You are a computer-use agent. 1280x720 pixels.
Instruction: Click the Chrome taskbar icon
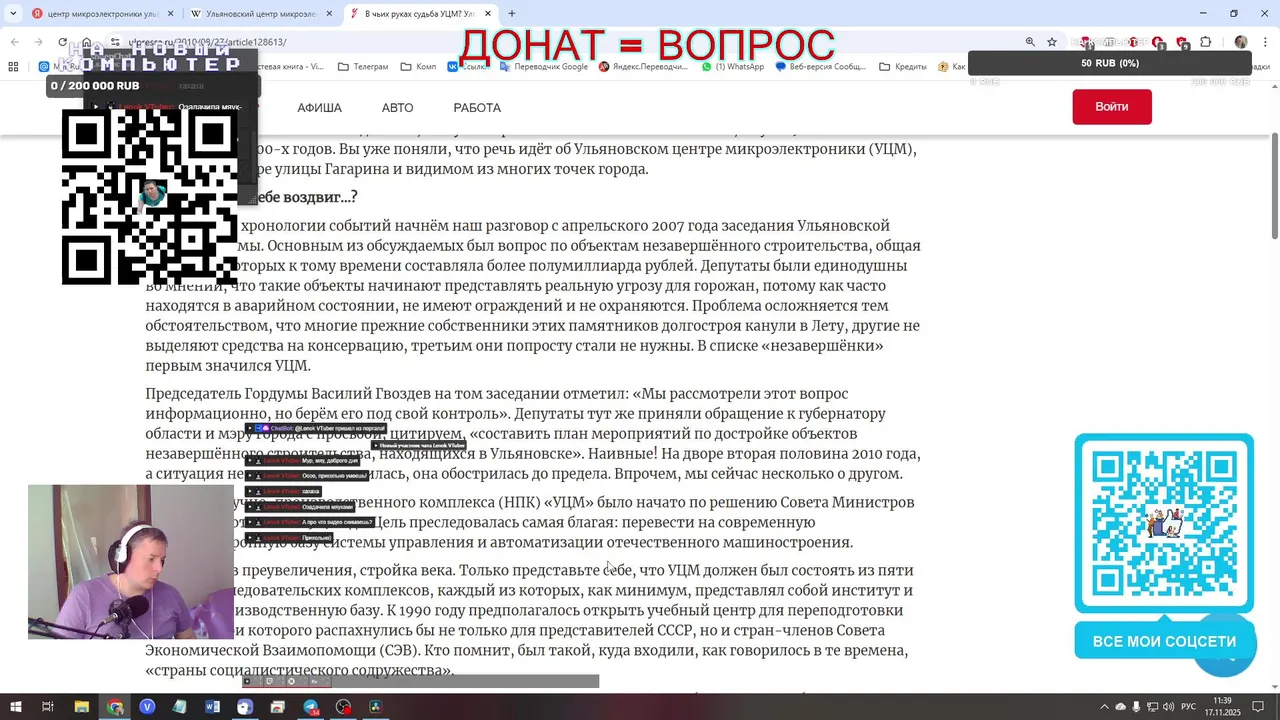[x=115, y=707]
